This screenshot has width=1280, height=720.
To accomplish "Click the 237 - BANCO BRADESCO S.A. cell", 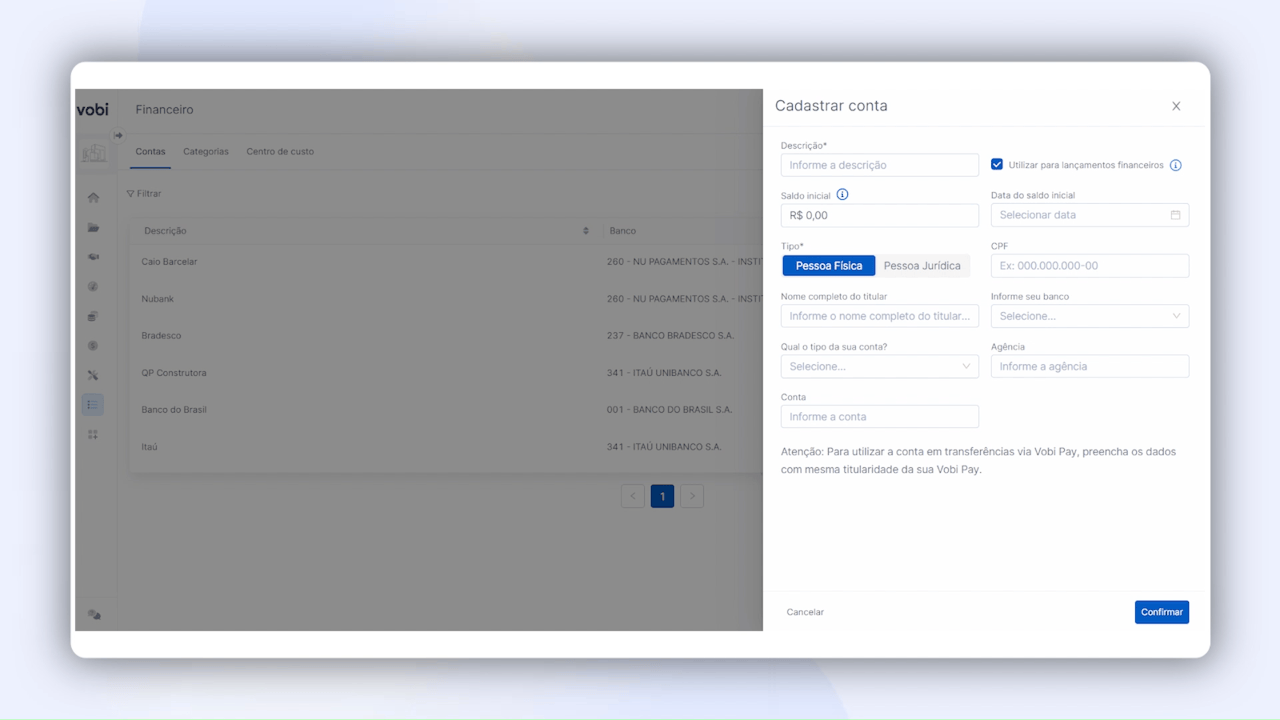I will pyautogui.click(x=670, y=336).
